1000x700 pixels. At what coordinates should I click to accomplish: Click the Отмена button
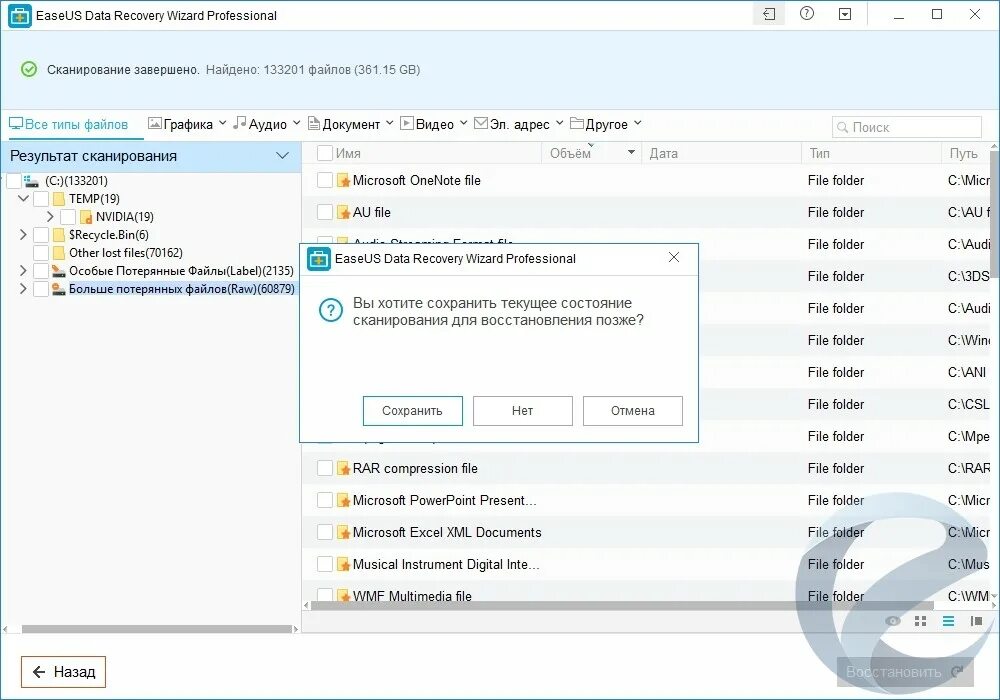point(633,411)
